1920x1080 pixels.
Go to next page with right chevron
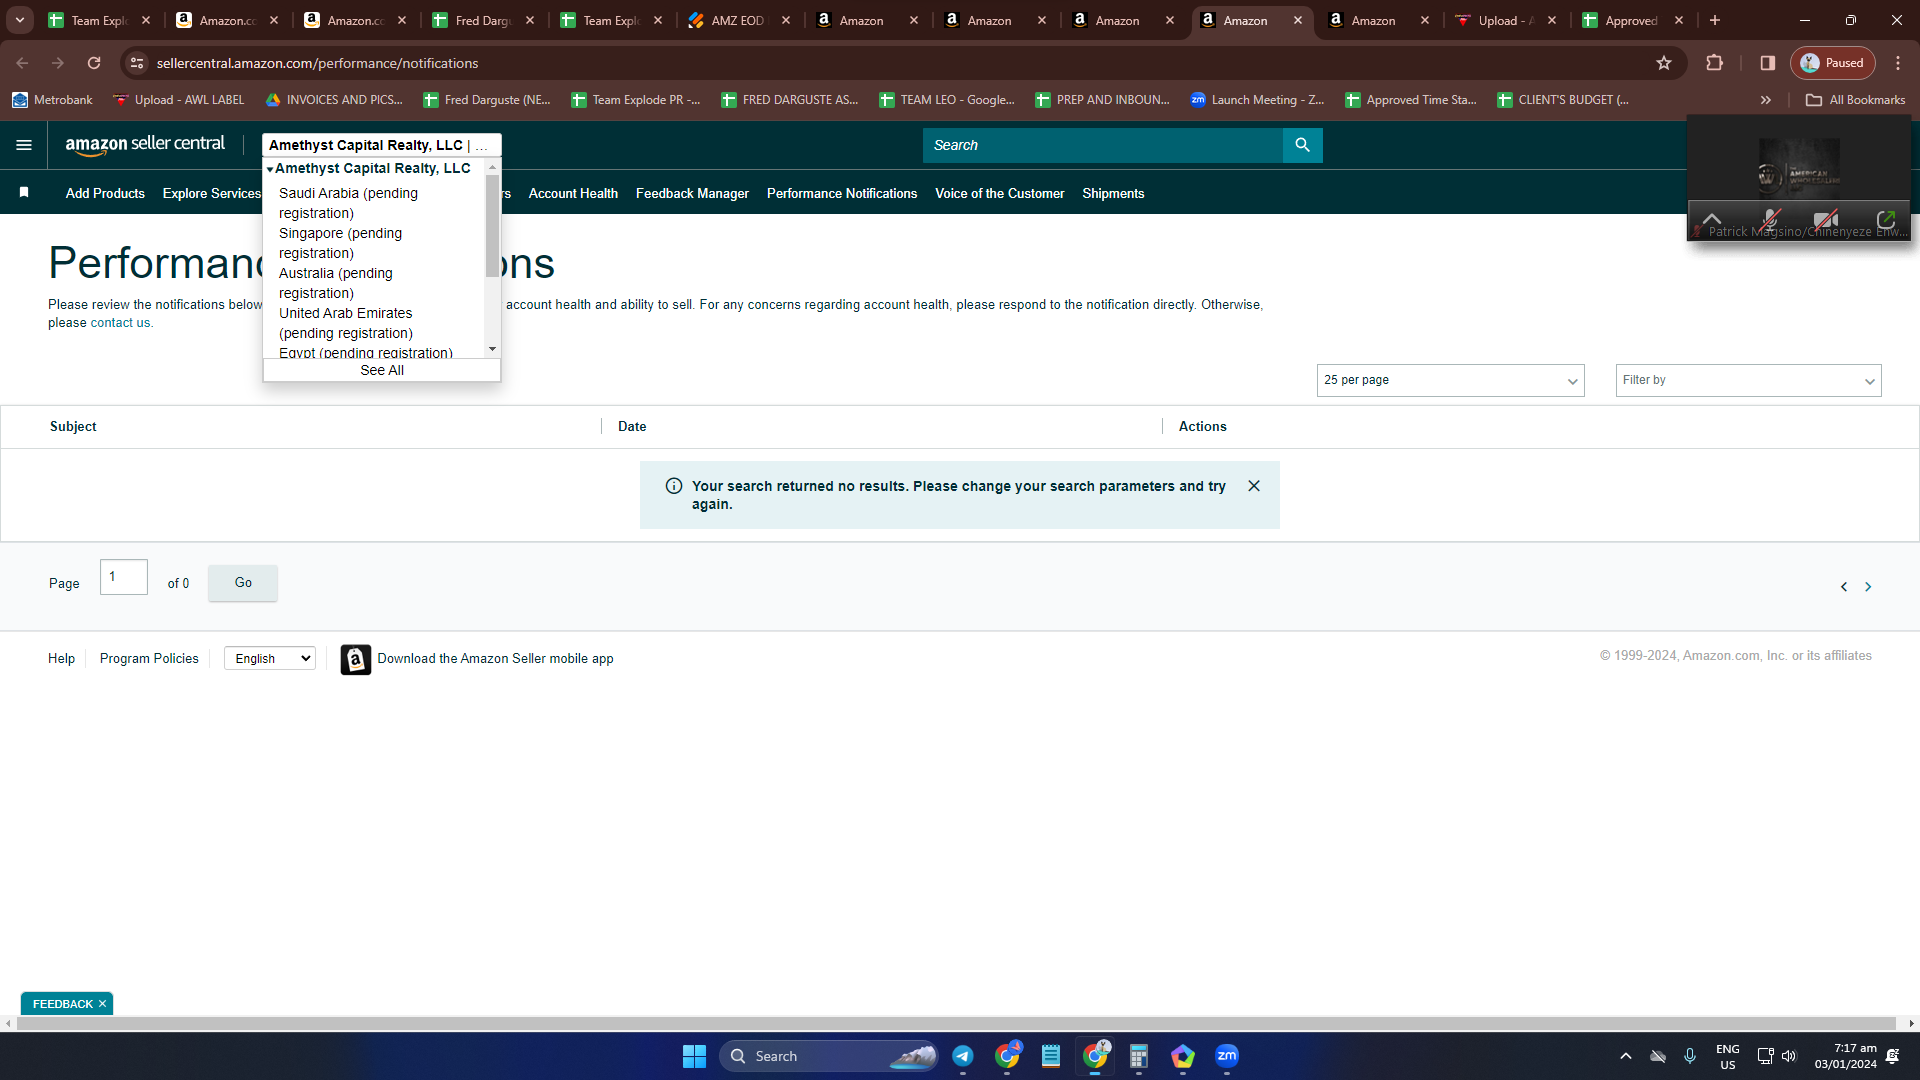tap(1868, 587)
